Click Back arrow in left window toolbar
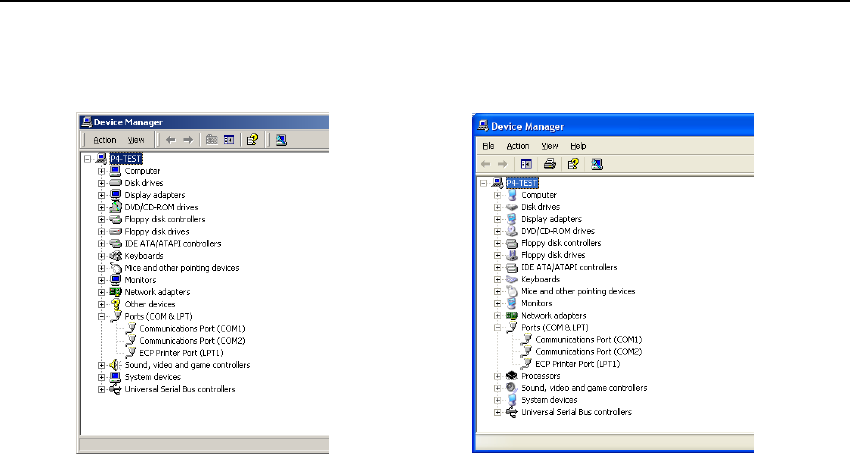Viewport: 850px width, 454px height. click(170, 140)
